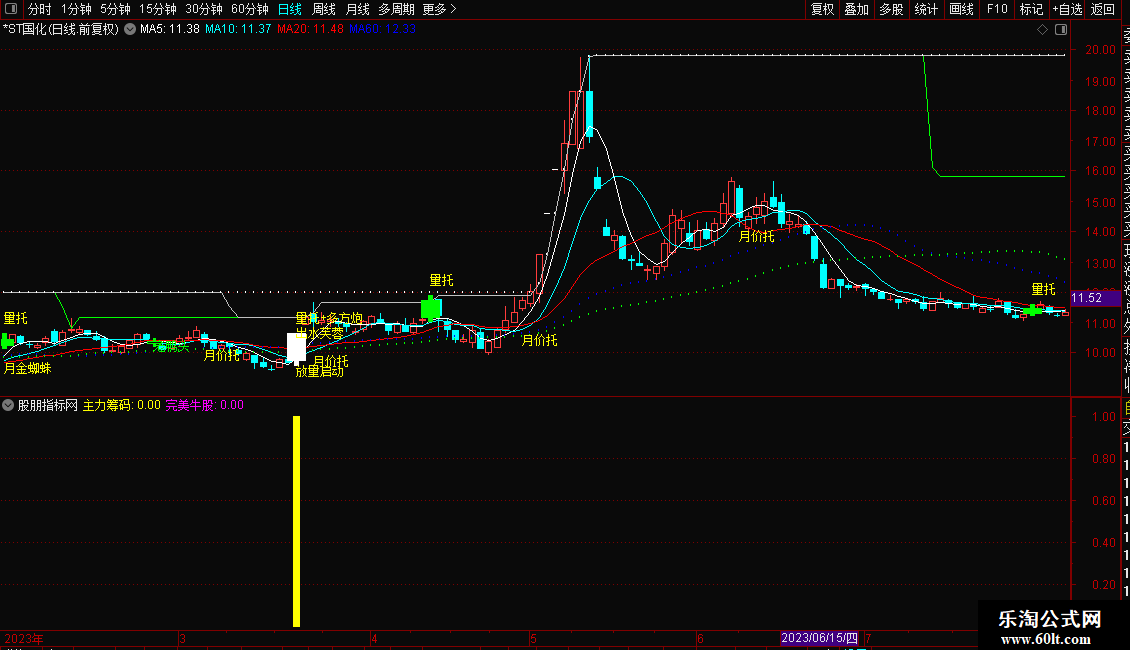Open the 多股 multi-stock view
Viewport: 1130px width, 650px height.
click(x=891, y=9)
